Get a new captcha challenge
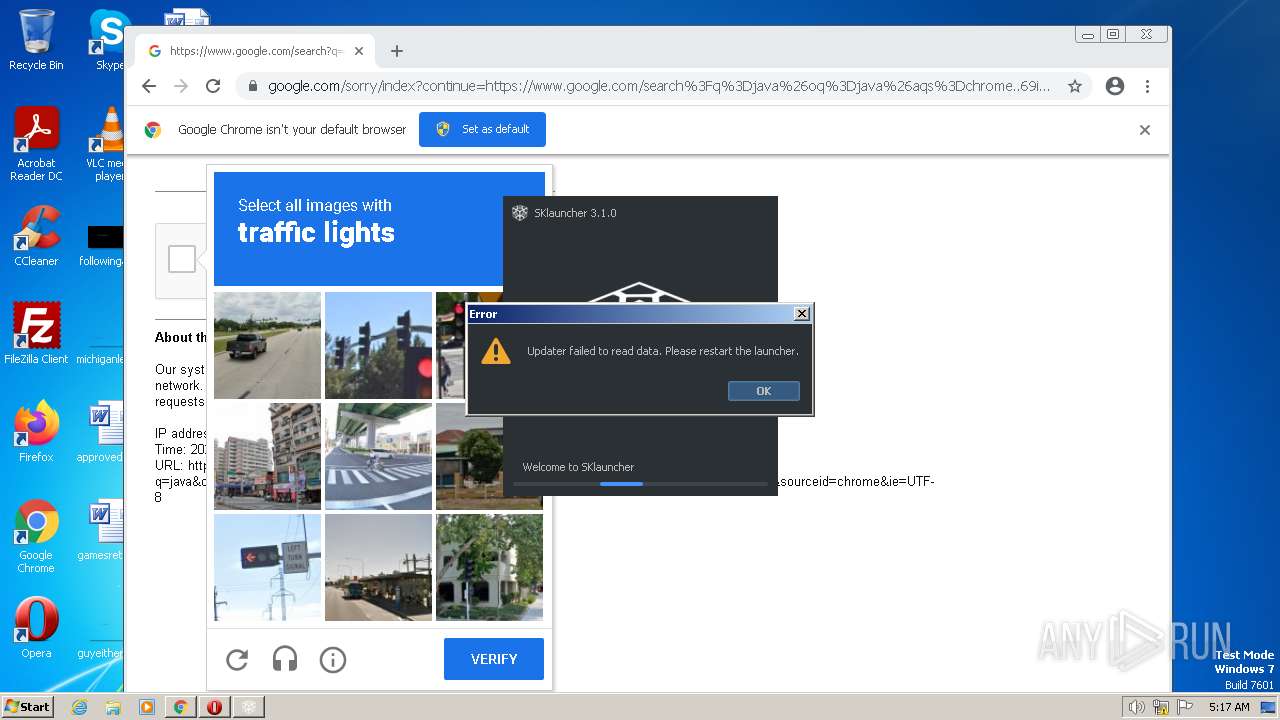The width and height of the screenshot is (1280, 720). (237, 659)
